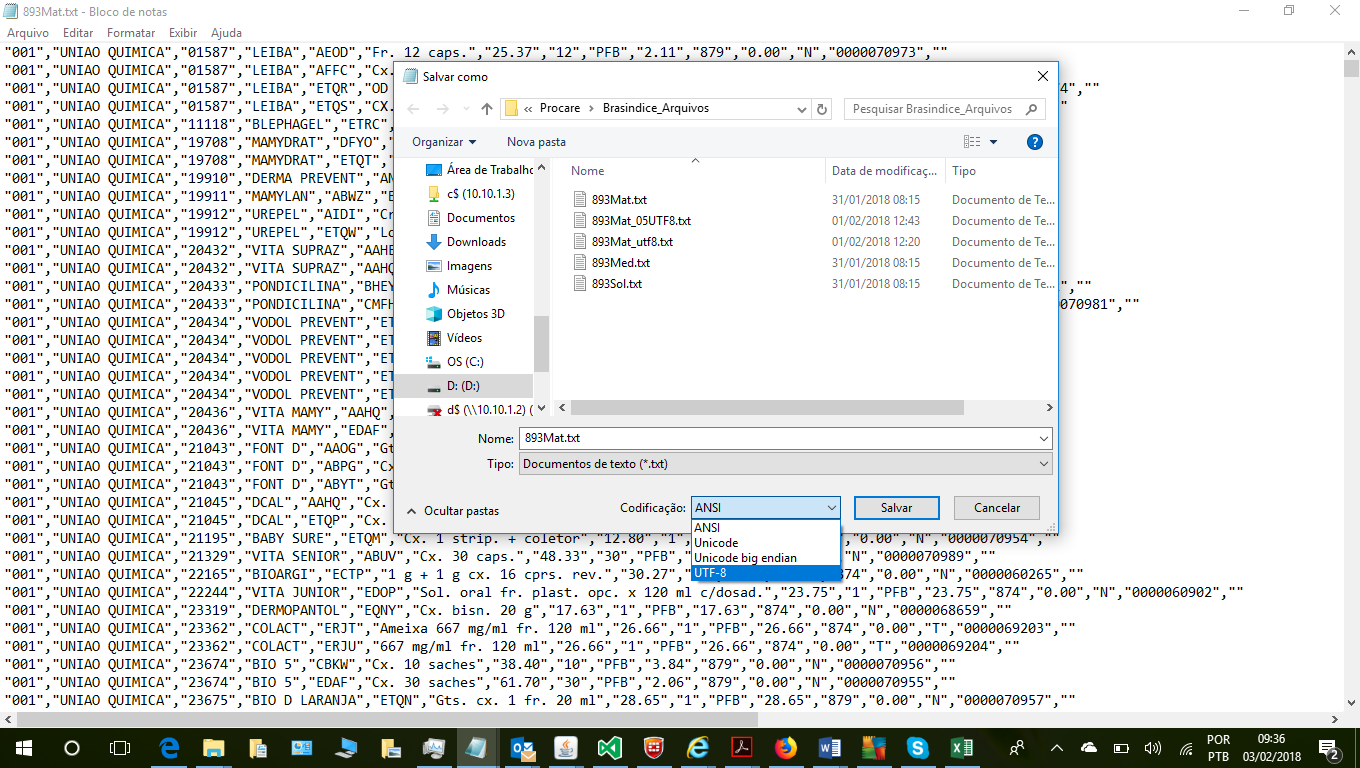The height and width of the screenshot is (768, 1360).
Task: Open Word from the taskbar
Action: point(830,748)
